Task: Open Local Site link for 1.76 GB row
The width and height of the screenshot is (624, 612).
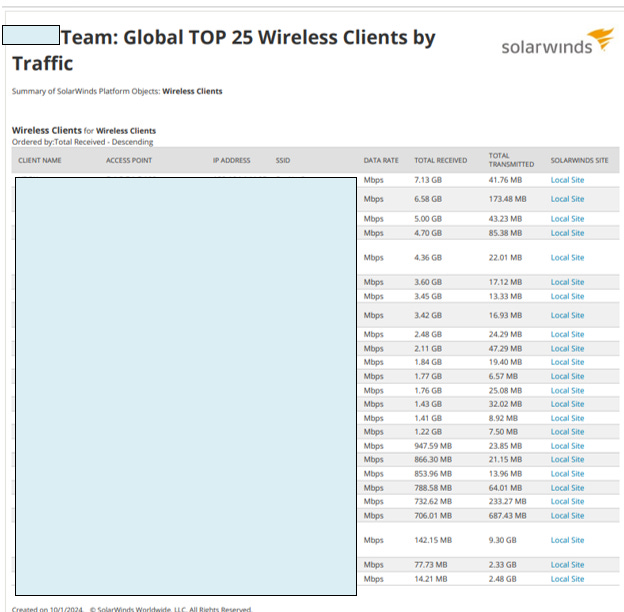Action: 567,391
